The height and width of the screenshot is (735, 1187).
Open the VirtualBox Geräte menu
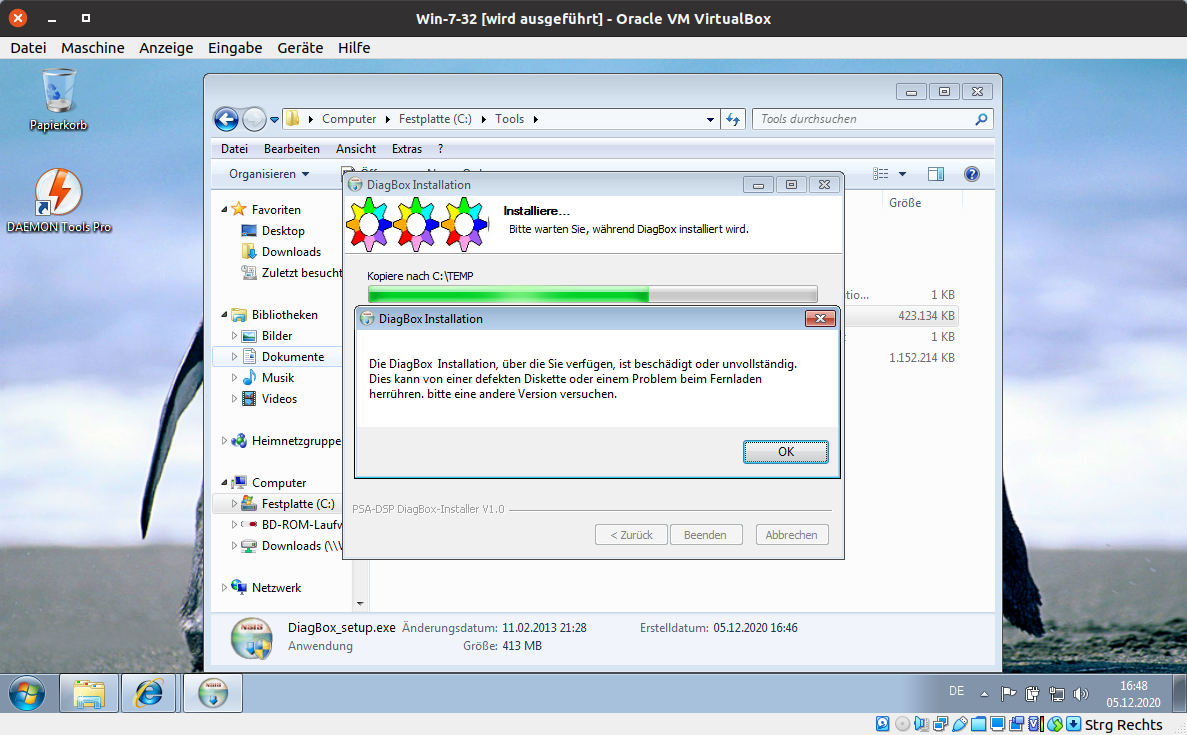click(300, 48)
